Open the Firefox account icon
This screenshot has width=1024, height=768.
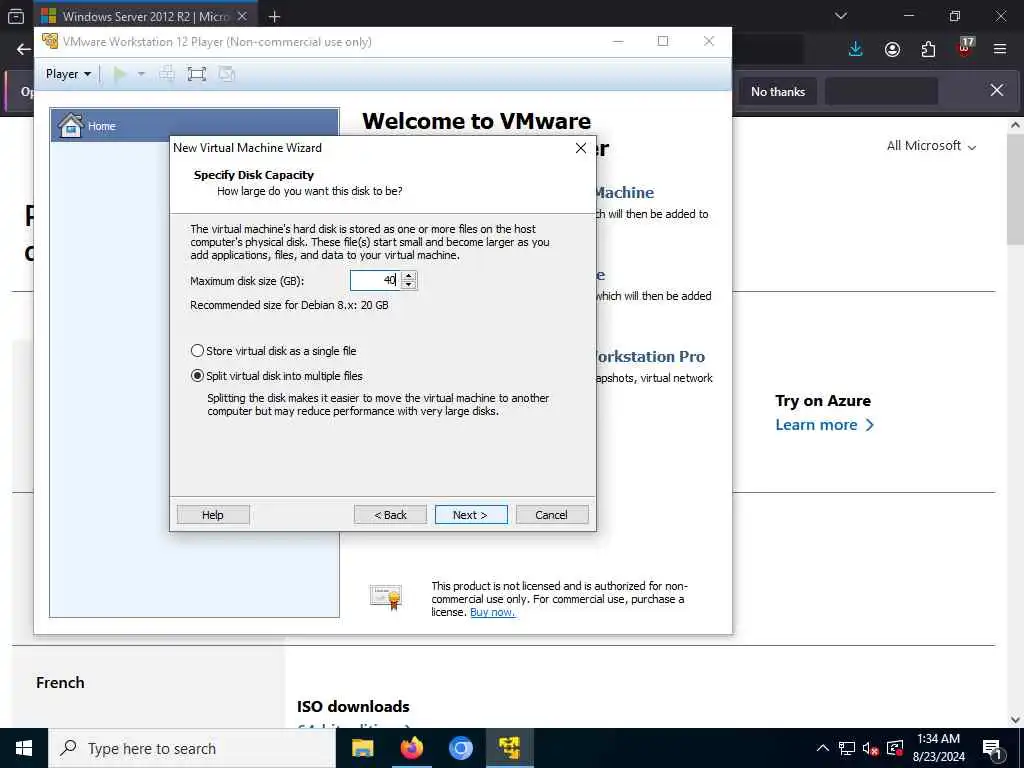click(892, 49)
